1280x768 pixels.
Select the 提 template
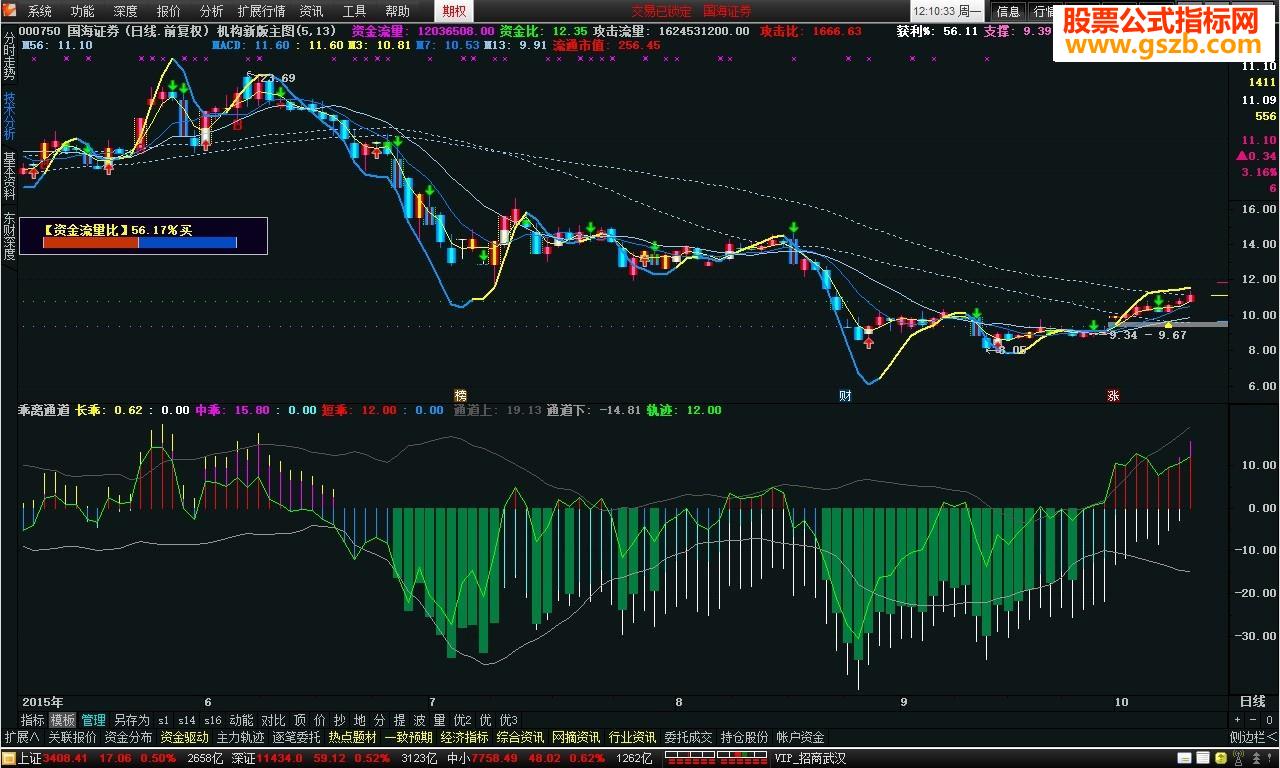click(400, 720)
